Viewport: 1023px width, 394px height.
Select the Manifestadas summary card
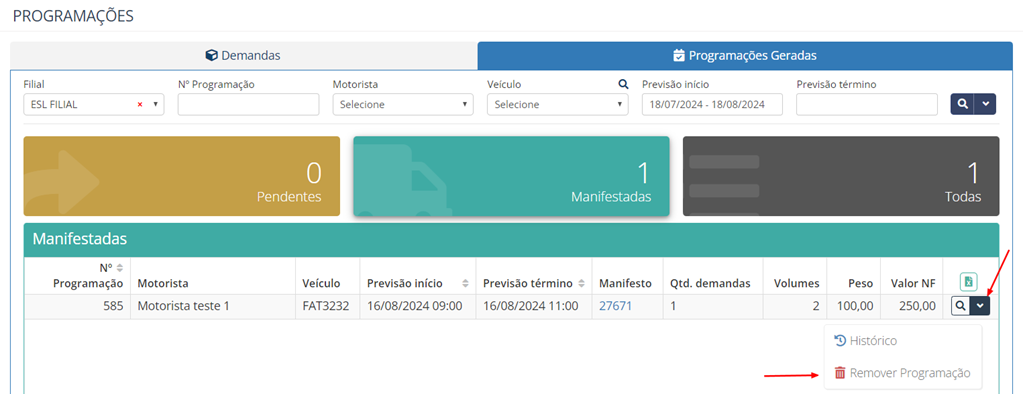512,176
